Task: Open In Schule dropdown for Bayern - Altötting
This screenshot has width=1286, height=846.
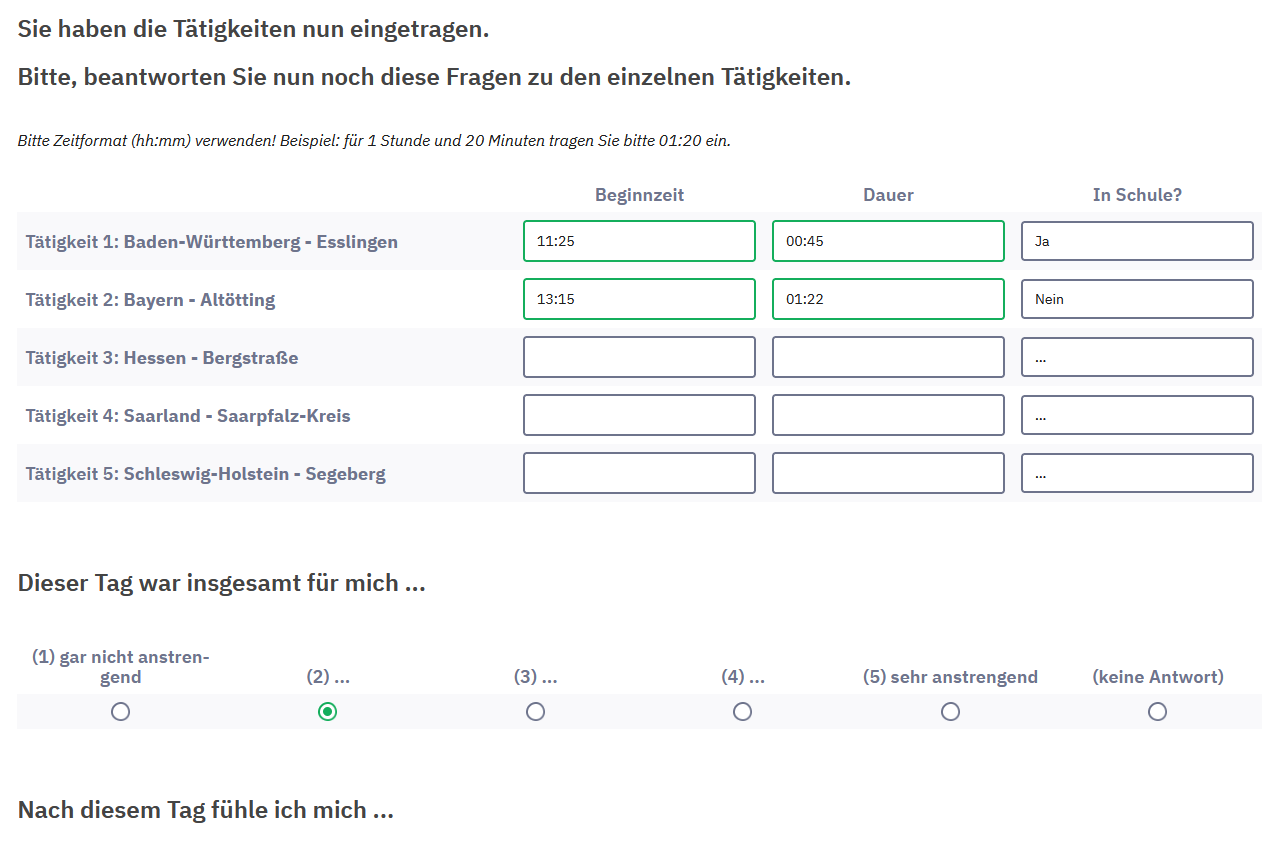Action: click(x=1137, y=299)
